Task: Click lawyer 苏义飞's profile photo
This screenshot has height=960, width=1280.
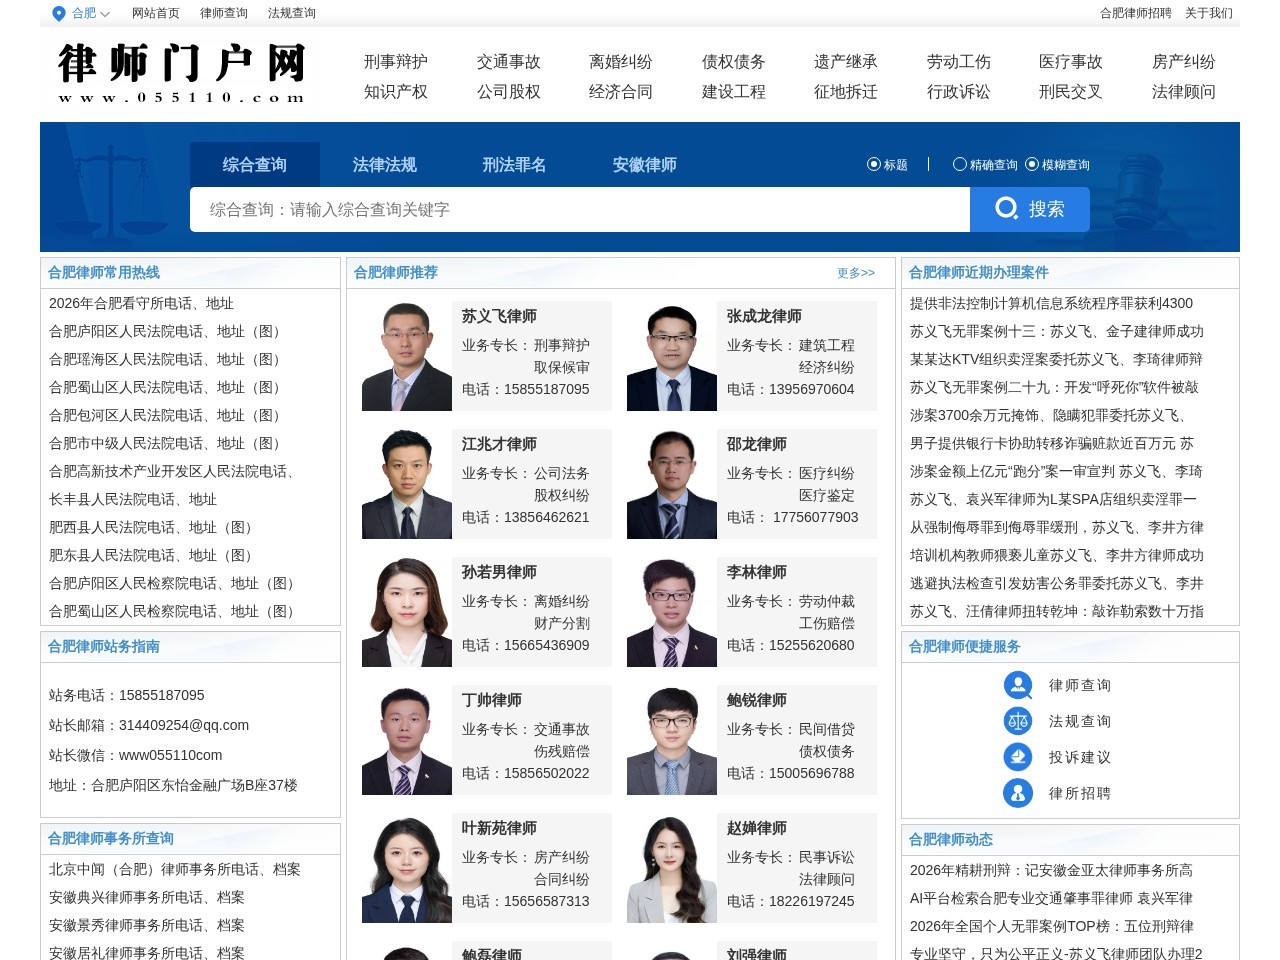Action: point(406,354)
